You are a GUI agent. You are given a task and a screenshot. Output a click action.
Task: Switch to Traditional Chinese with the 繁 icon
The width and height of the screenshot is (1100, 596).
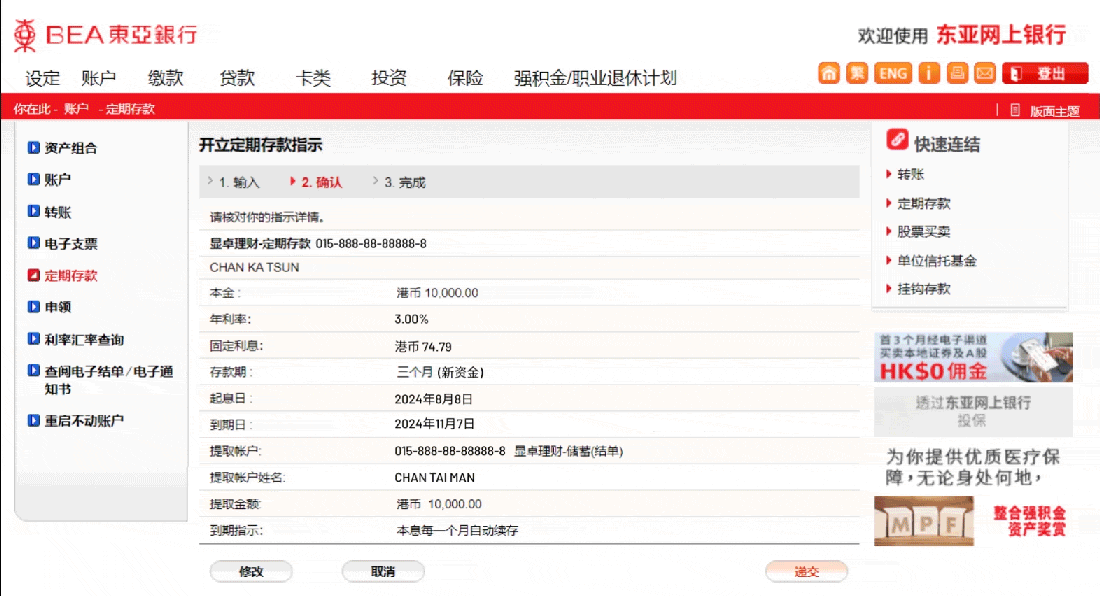point(857,73)
